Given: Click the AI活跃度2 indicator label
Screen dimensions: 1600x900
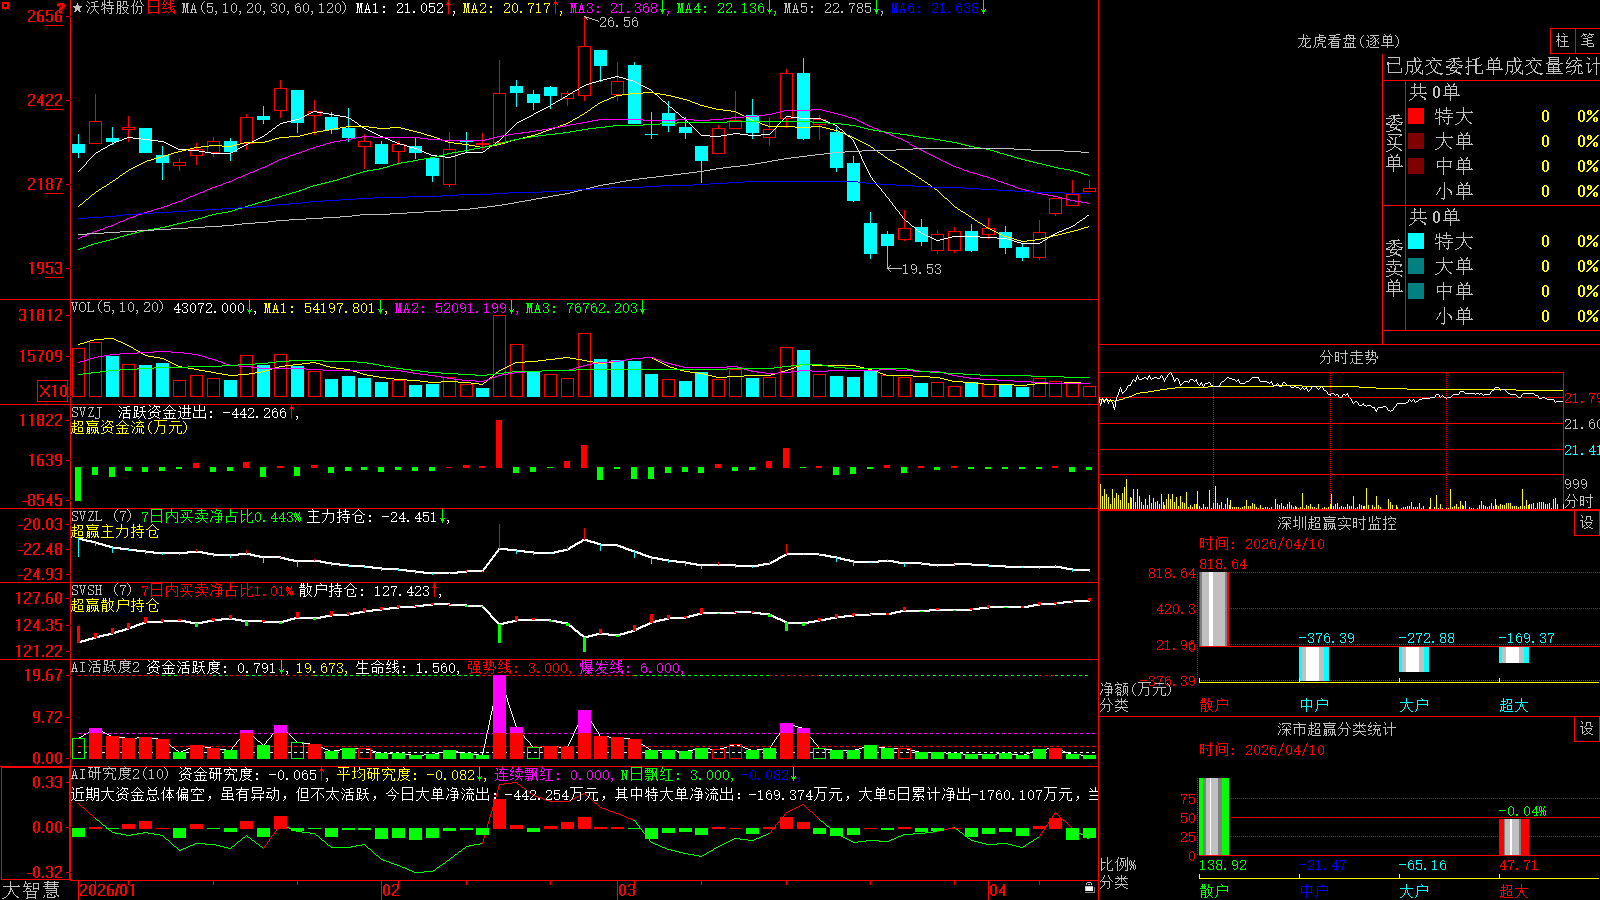Looking at the screenshot, I should (105, 668).
